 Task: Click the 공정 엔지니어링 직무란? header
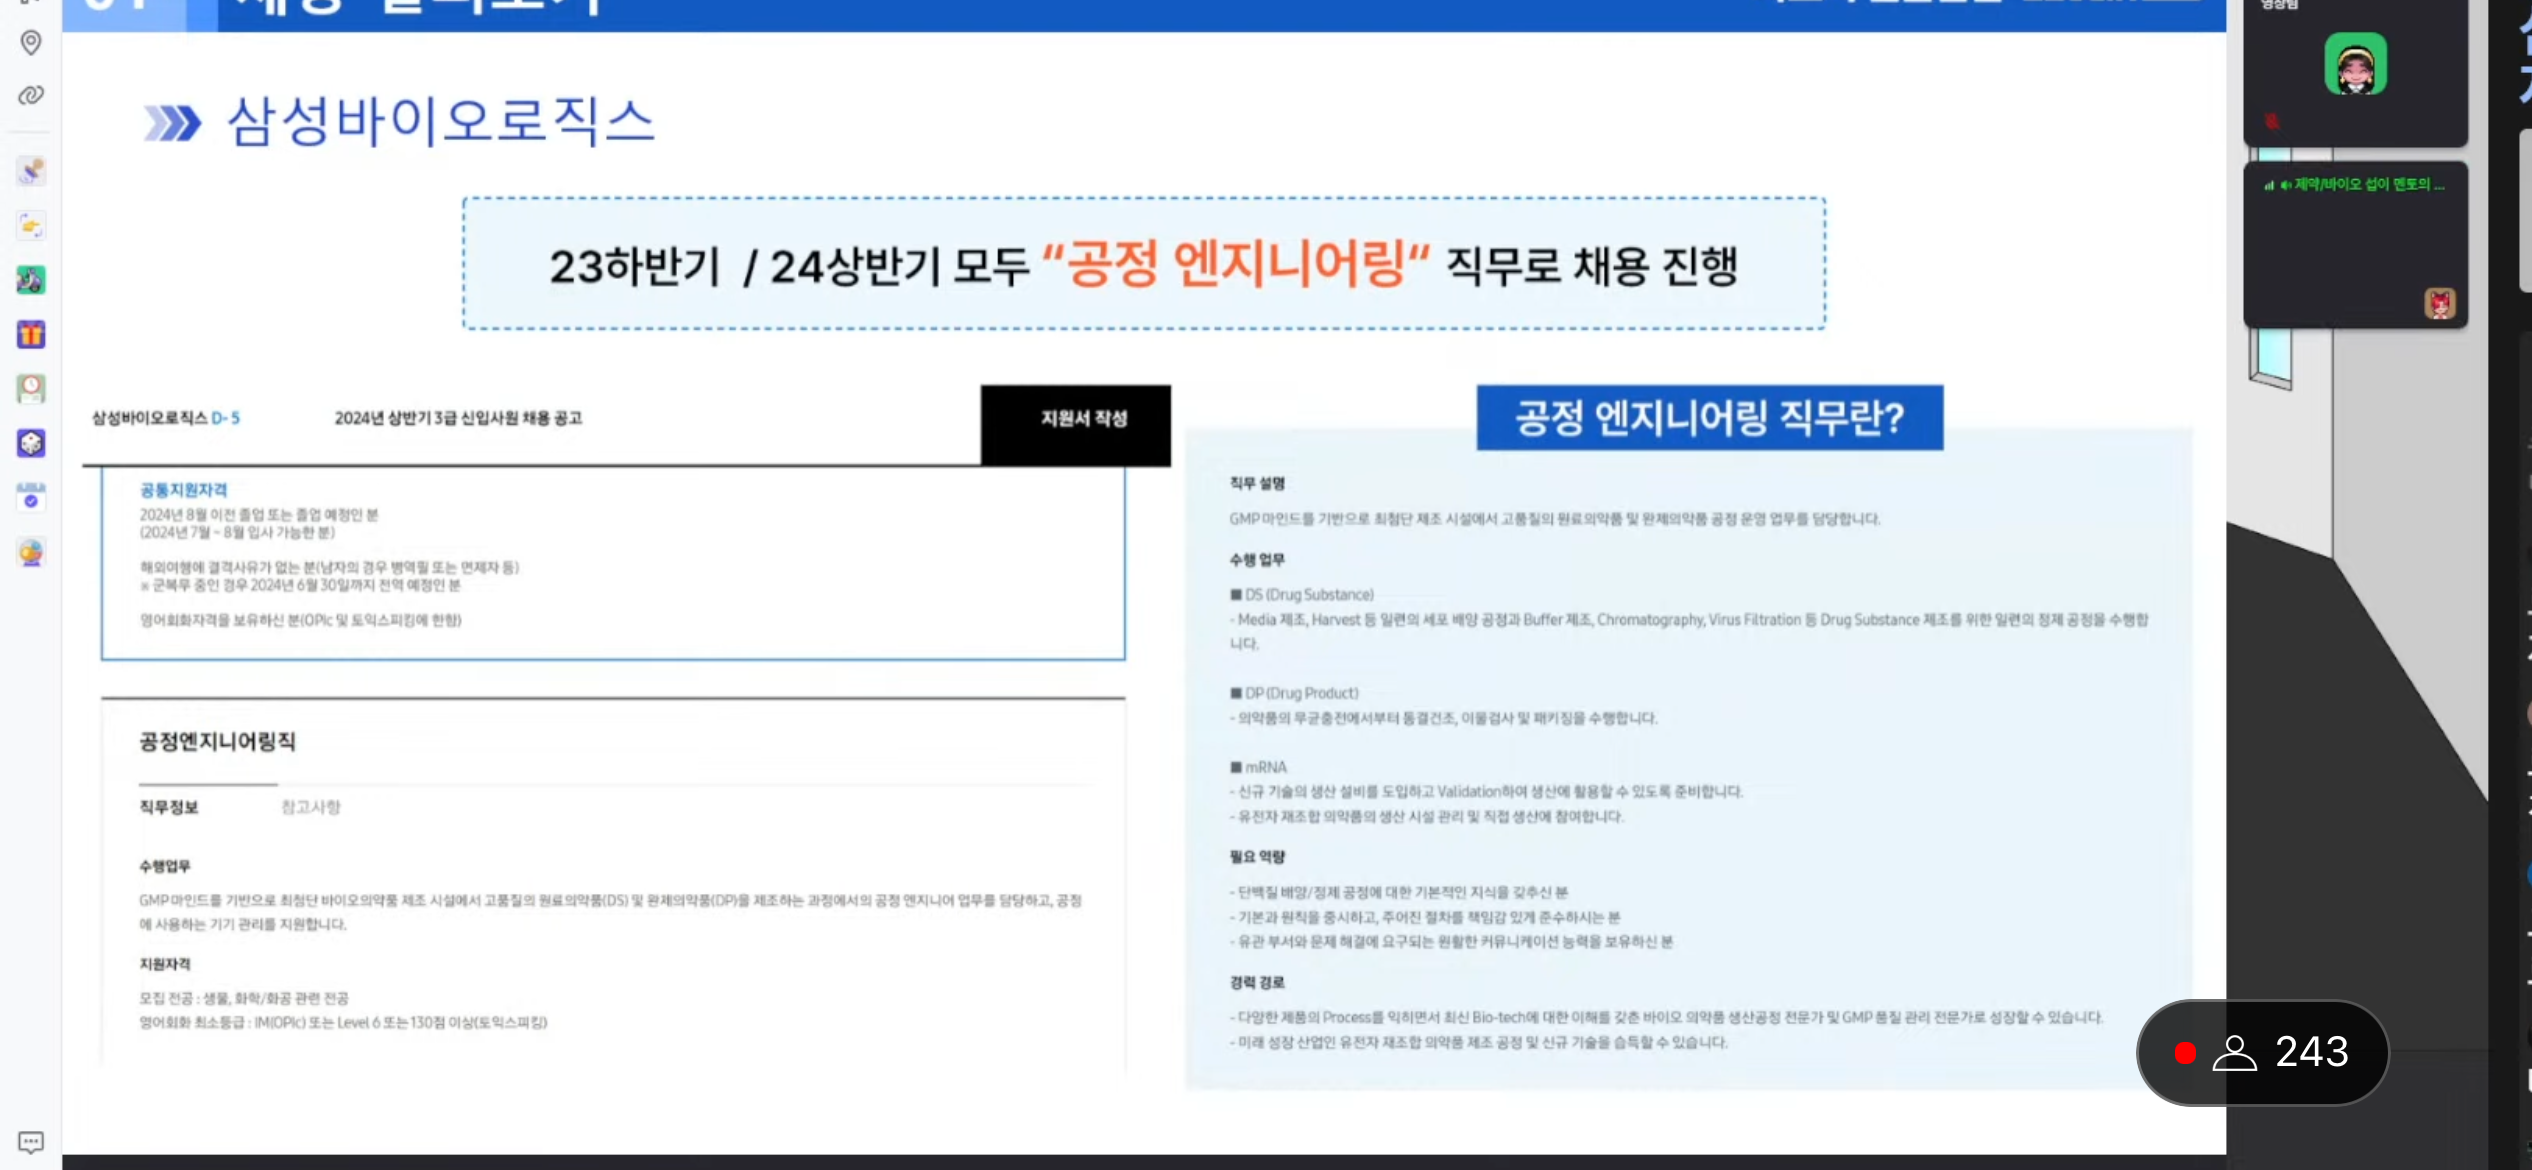(x=1710, y=418)
